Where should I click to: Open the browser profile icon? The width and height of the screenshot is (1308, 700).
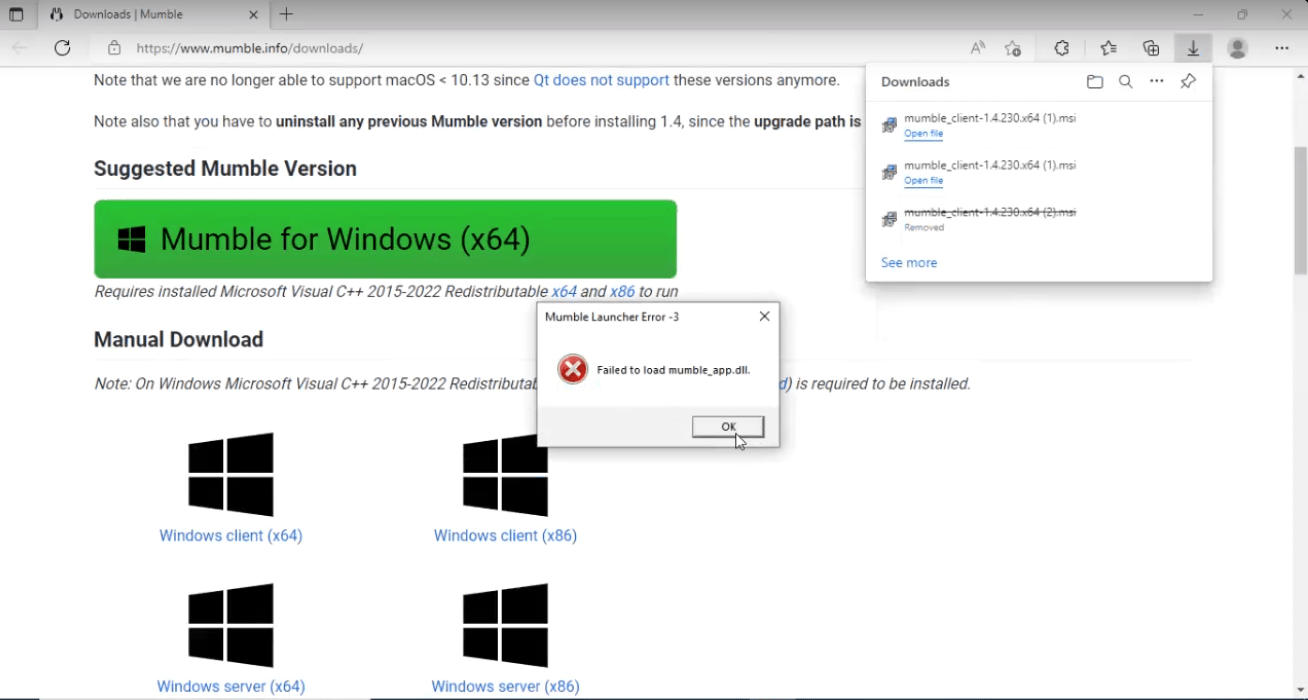point(1238,48)
